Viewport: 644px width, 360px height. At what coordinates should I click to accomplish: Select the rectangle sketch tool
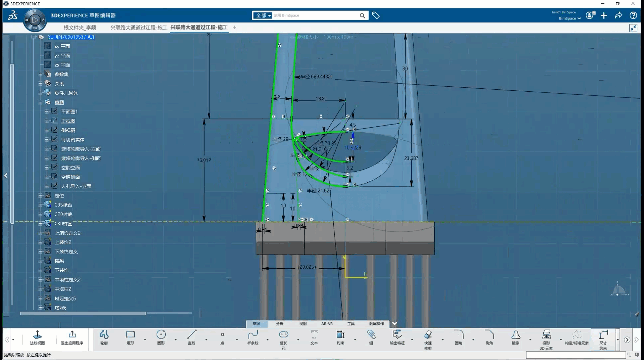click(131, 337)
